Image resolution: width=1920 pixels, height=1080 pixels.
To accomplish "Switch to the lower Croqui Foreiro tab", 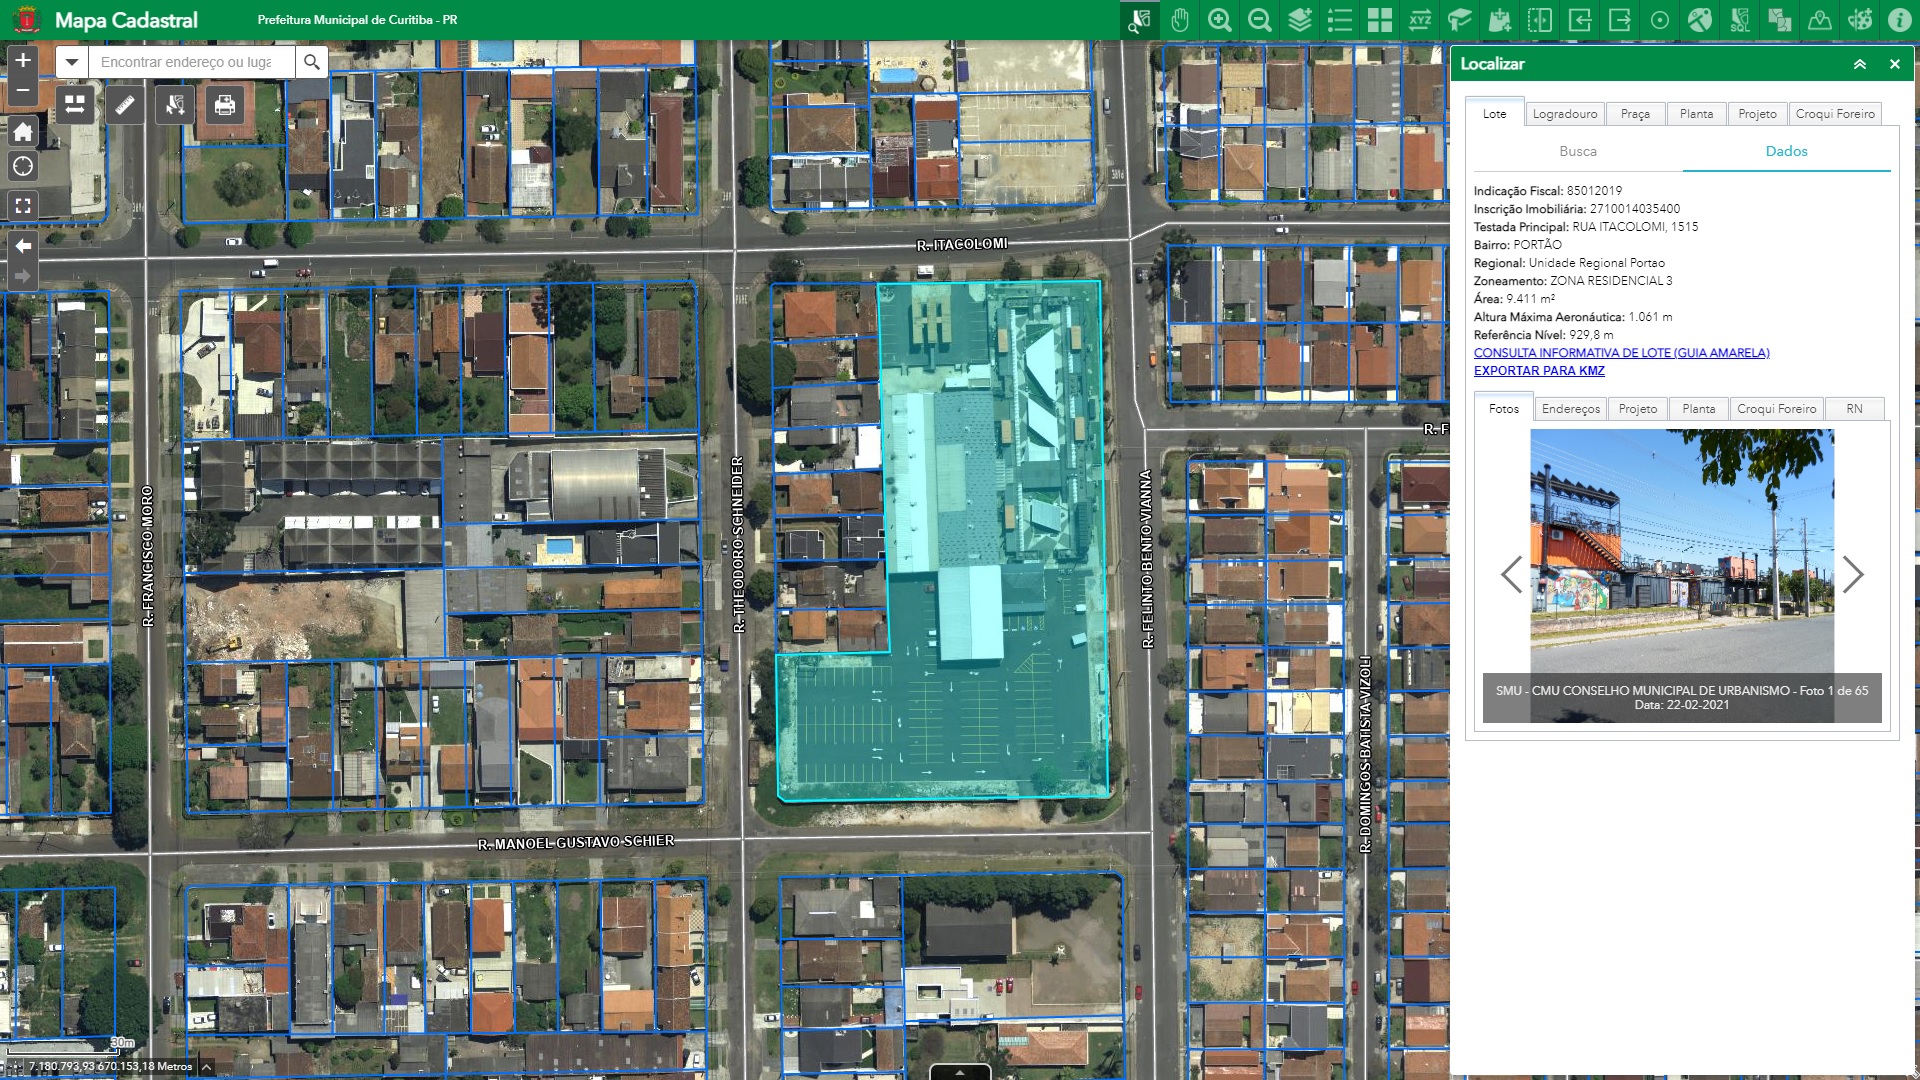I will (x=1776, y=409).
